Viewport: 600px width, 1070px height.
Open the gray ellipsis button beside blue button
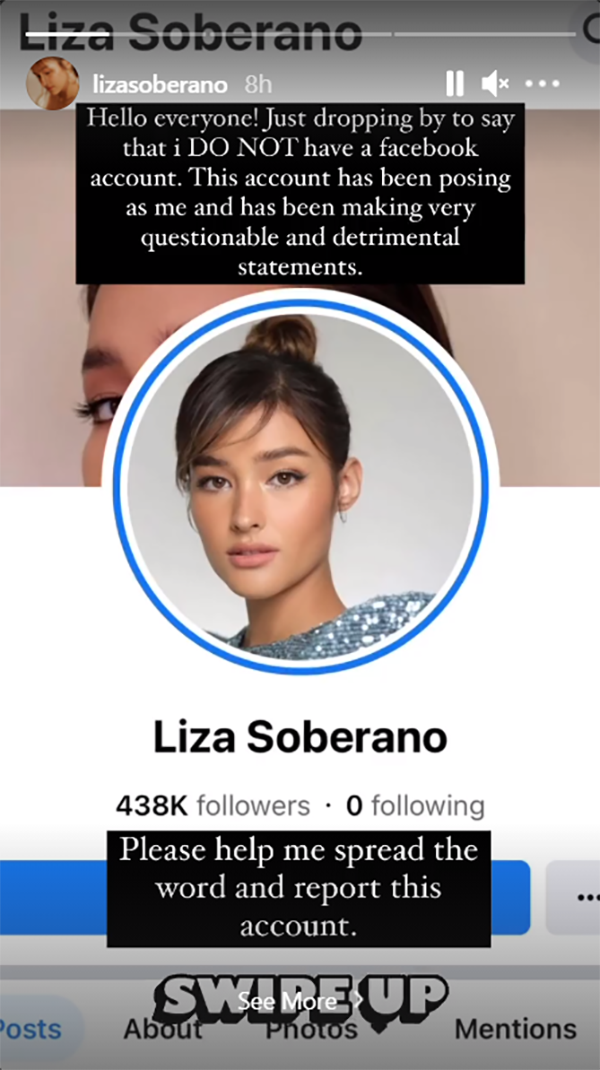point(573,897)
